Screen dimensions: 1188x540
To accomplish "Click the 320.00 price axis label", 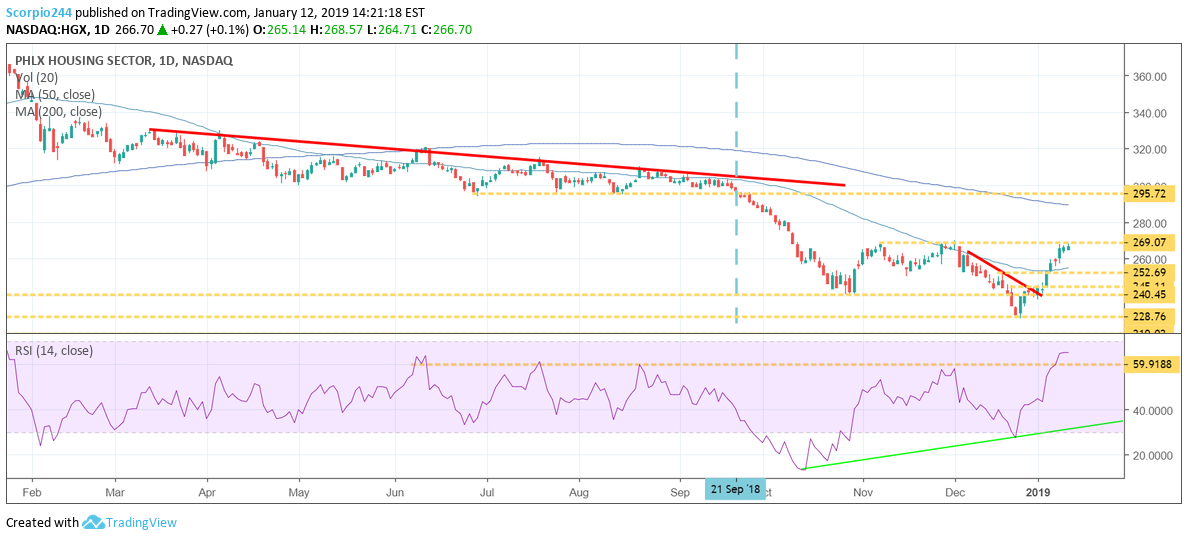I will pyautogui.click(x=1151, y=149).
